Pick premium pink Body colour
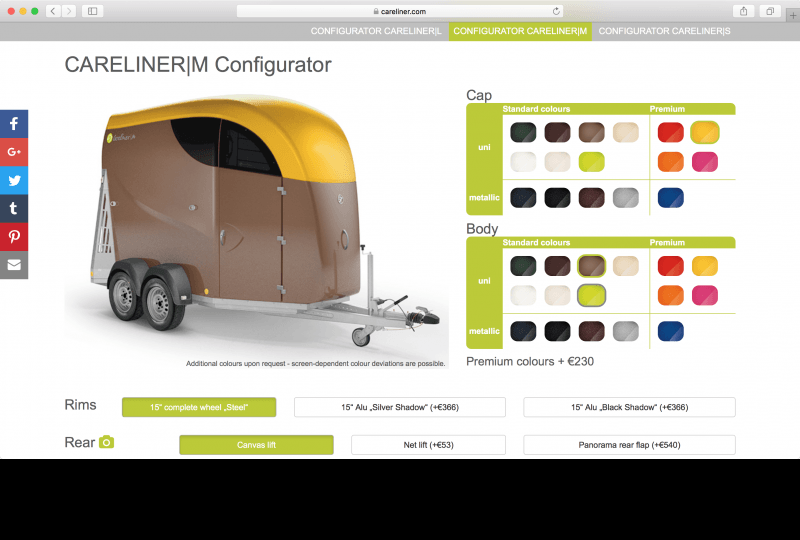800x540 pixels. click(705, 296)
